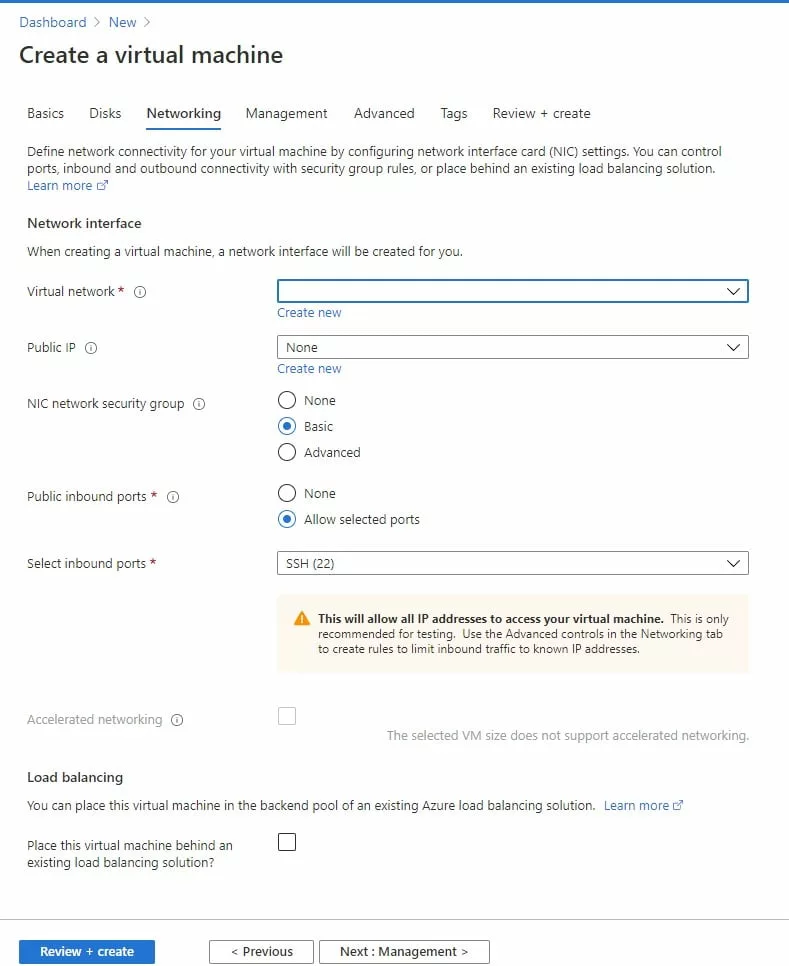Click info icon next to Public inbound ports
Screen dimensions: 789x966
tap(173, 497)
